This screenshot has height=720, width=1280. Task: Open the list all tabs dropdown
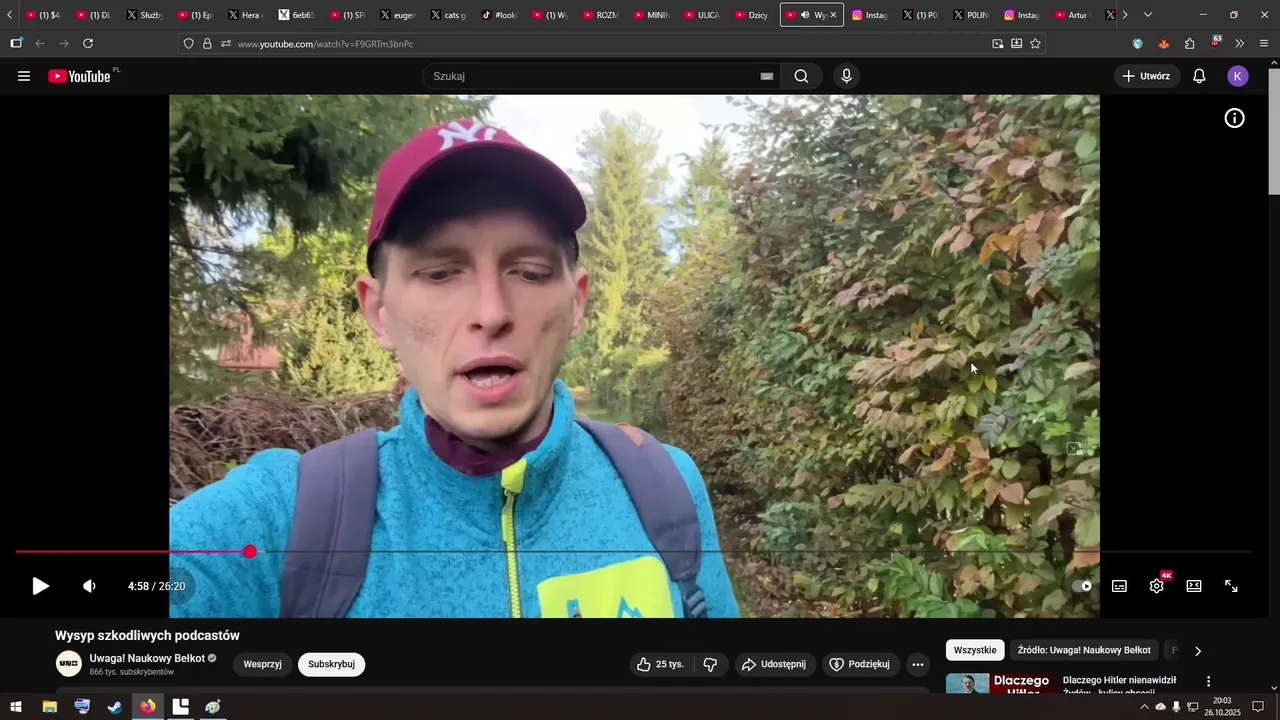pos(1148,15)
